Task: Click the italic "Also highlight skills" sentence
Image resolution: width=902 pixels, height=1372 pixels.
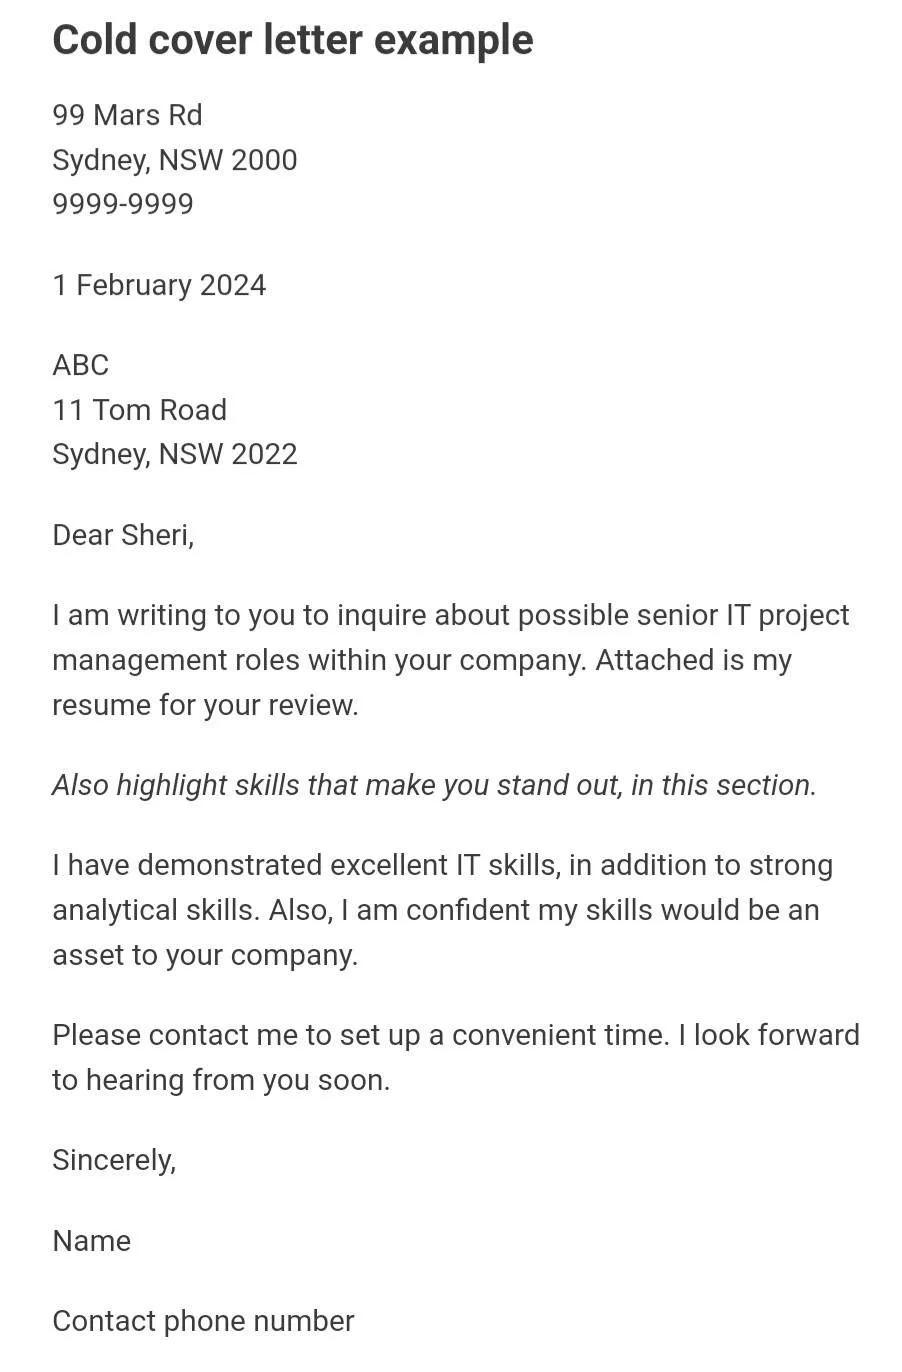Action: [434, 786]
